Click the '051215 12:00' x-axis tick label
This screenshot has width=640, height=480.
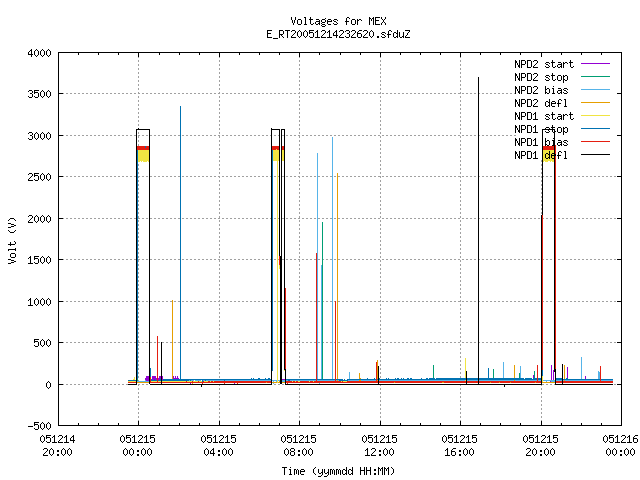coord(379,446)
